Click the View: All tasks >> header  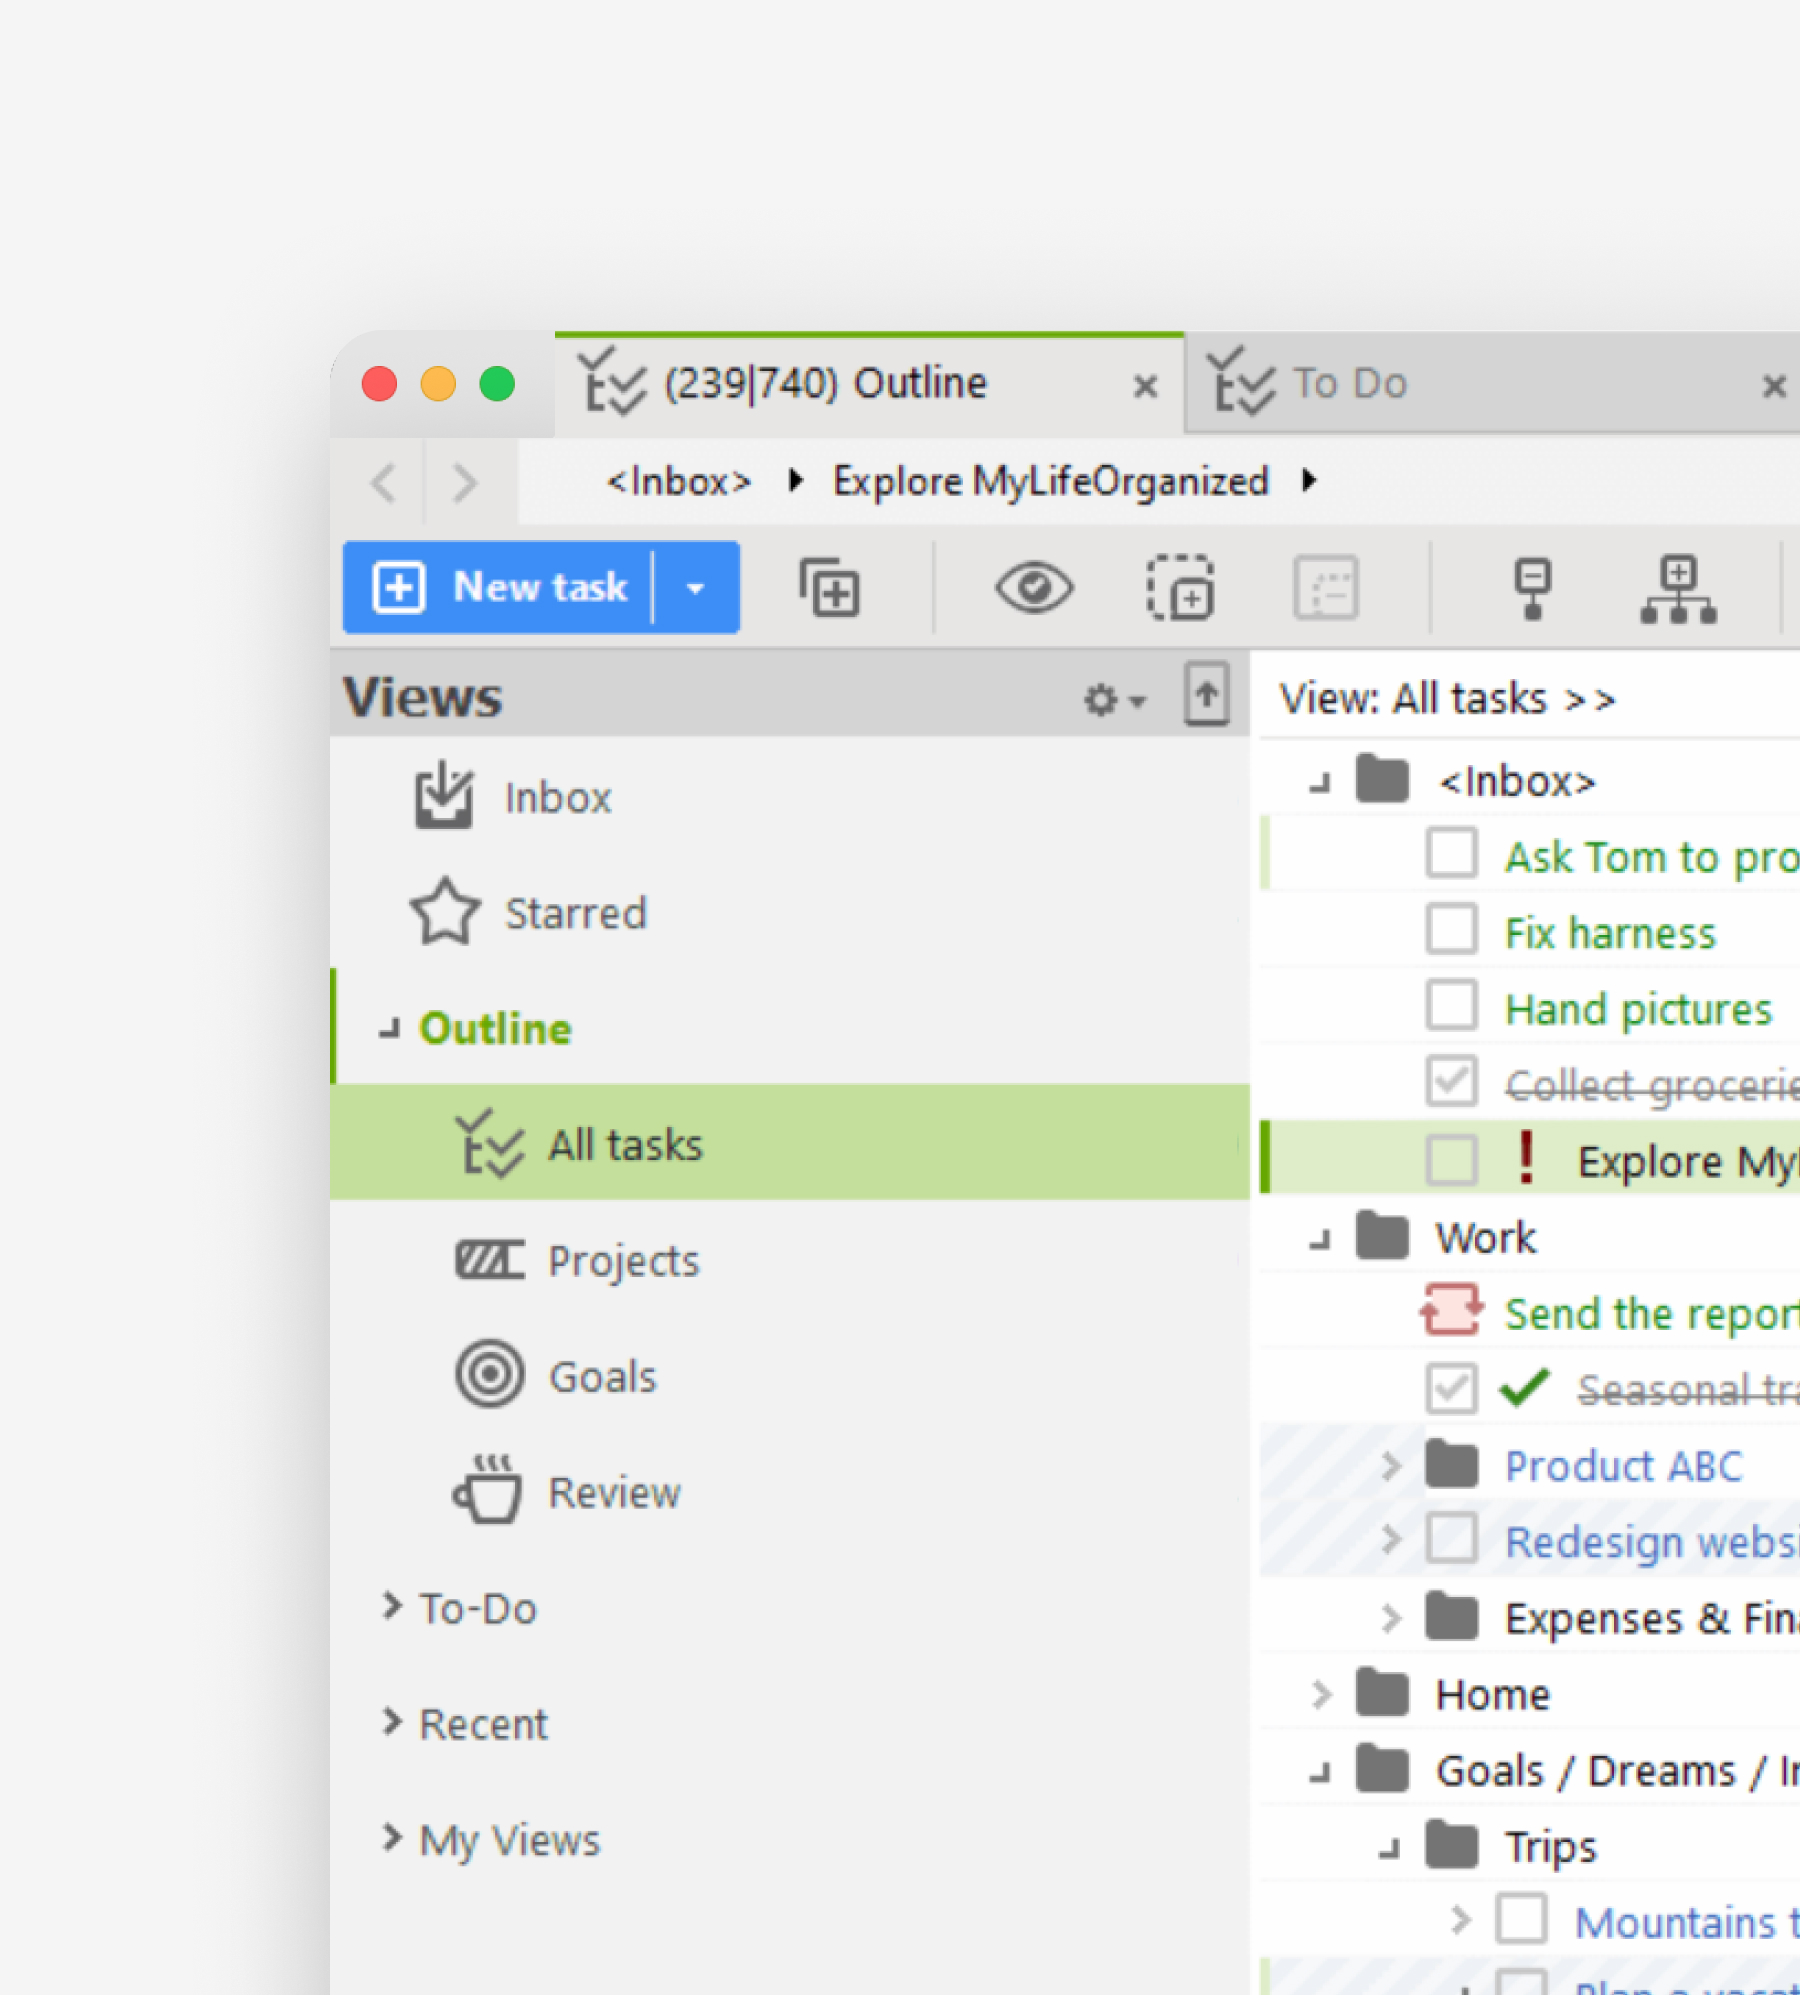click(x=1447, y=698)
